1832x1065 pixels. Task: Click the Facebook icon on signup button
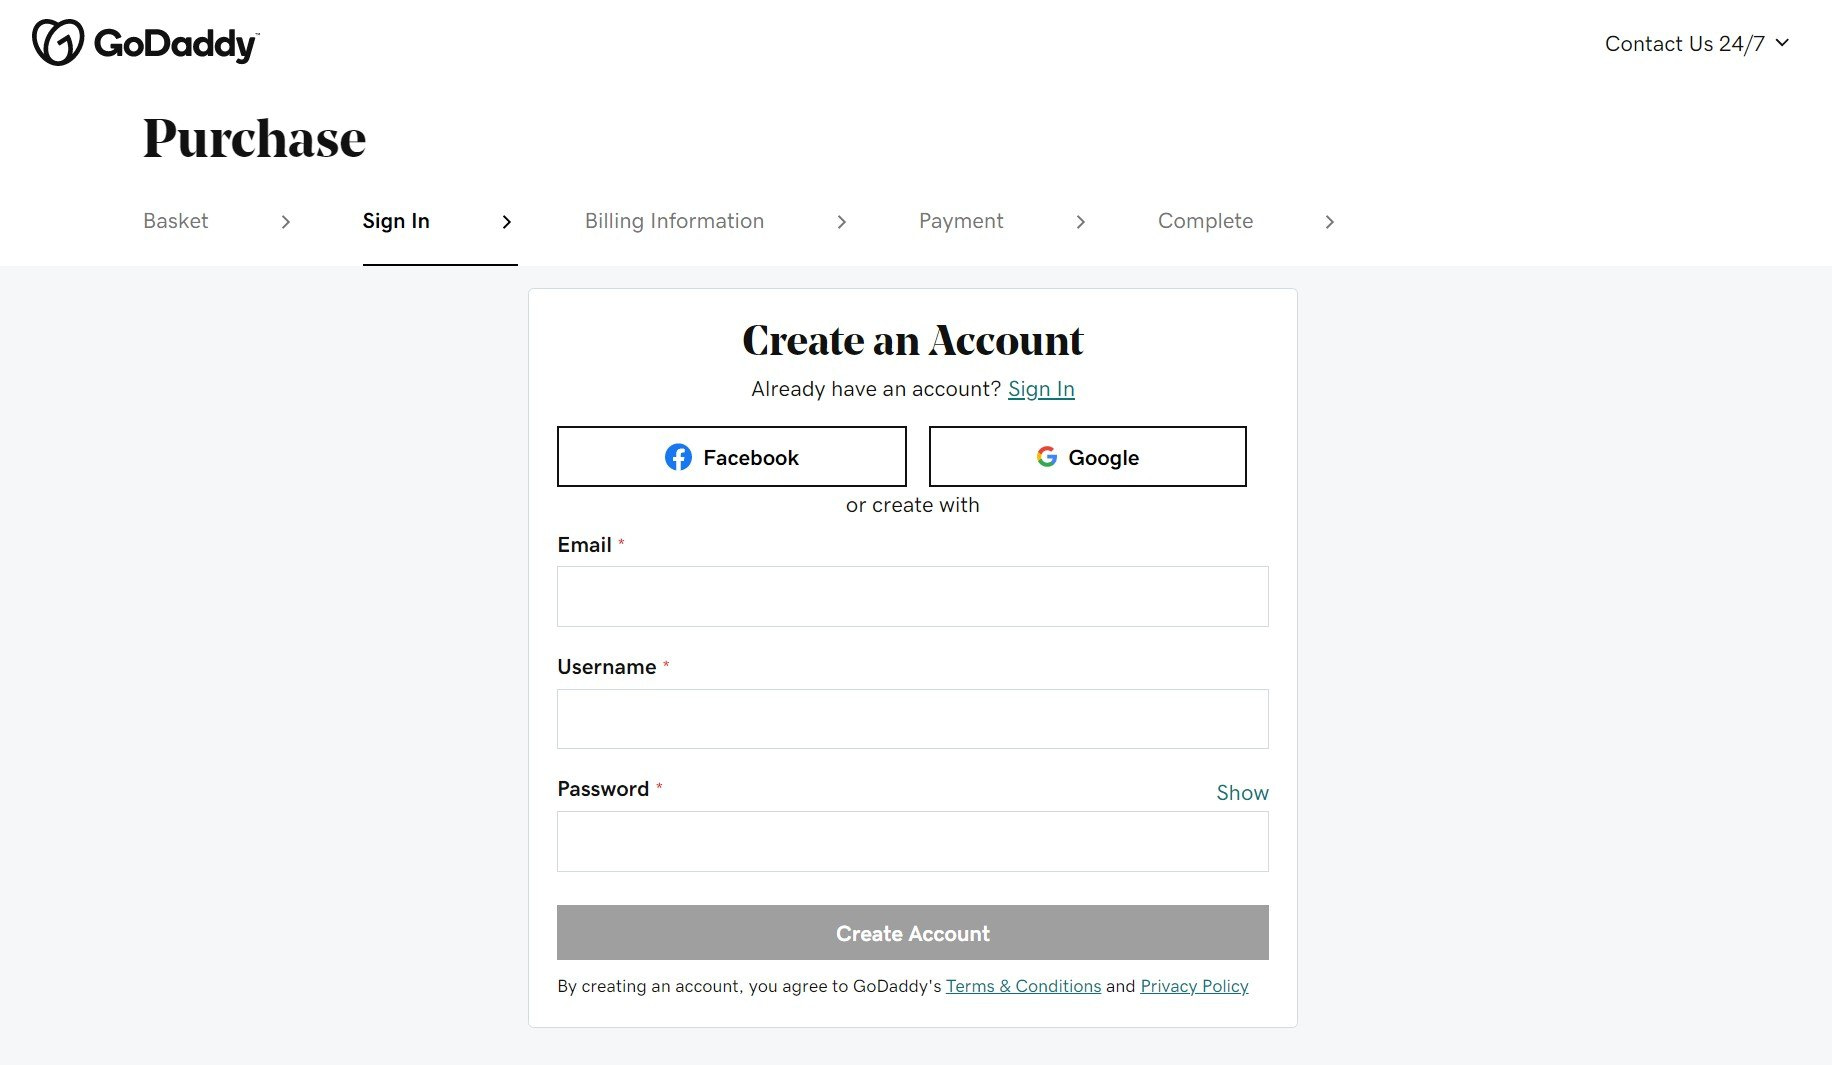click(678, 456)
